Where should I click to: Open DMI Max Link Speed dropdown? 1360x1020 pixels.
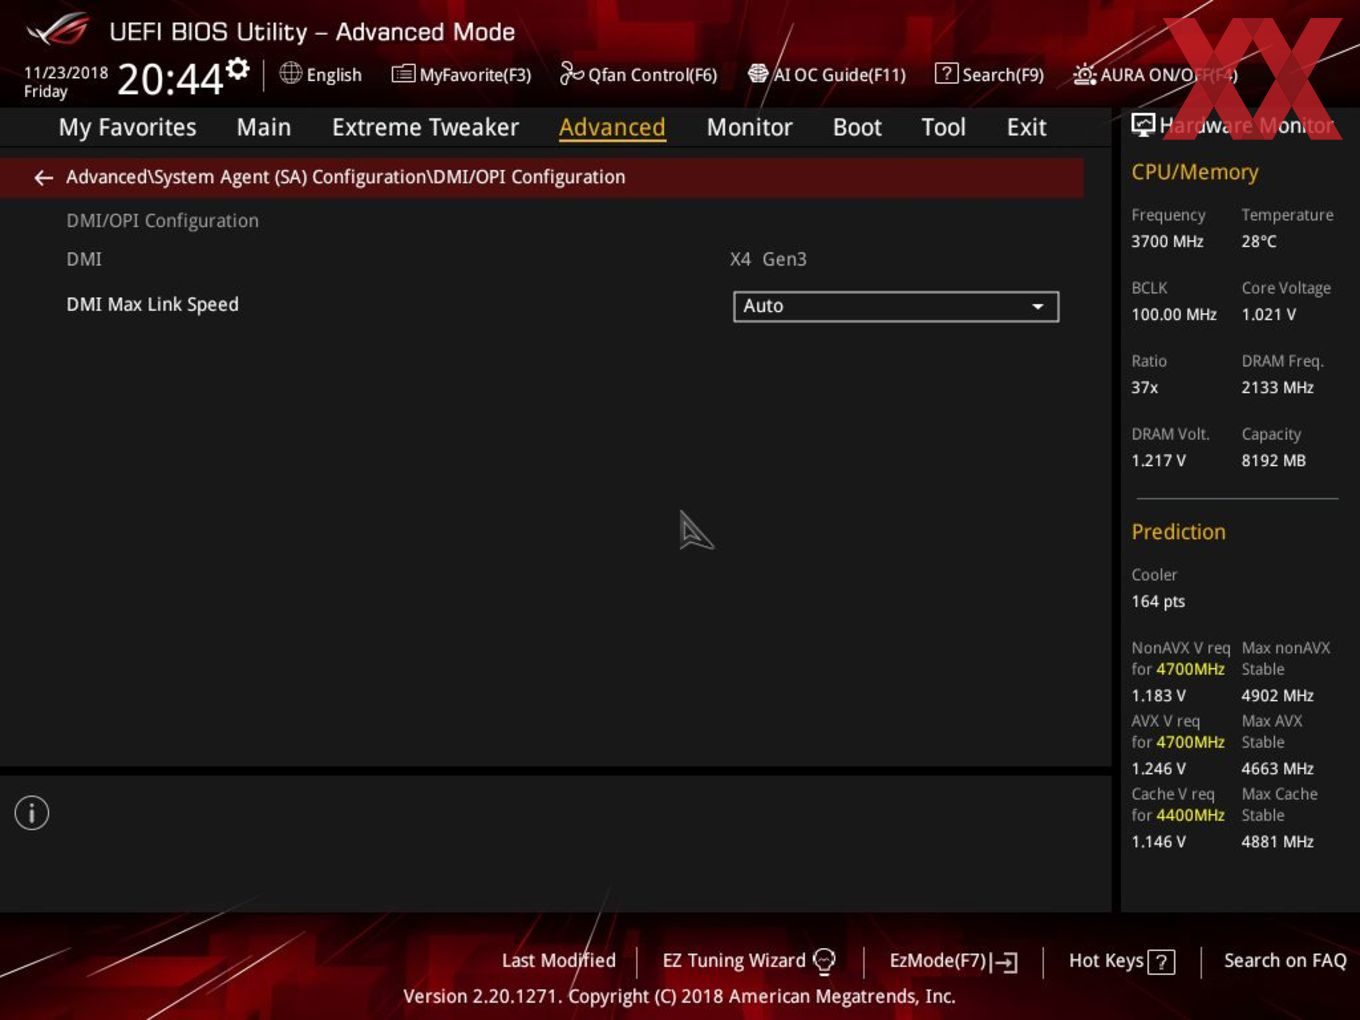pyautogui.click(x=896, y=306)
